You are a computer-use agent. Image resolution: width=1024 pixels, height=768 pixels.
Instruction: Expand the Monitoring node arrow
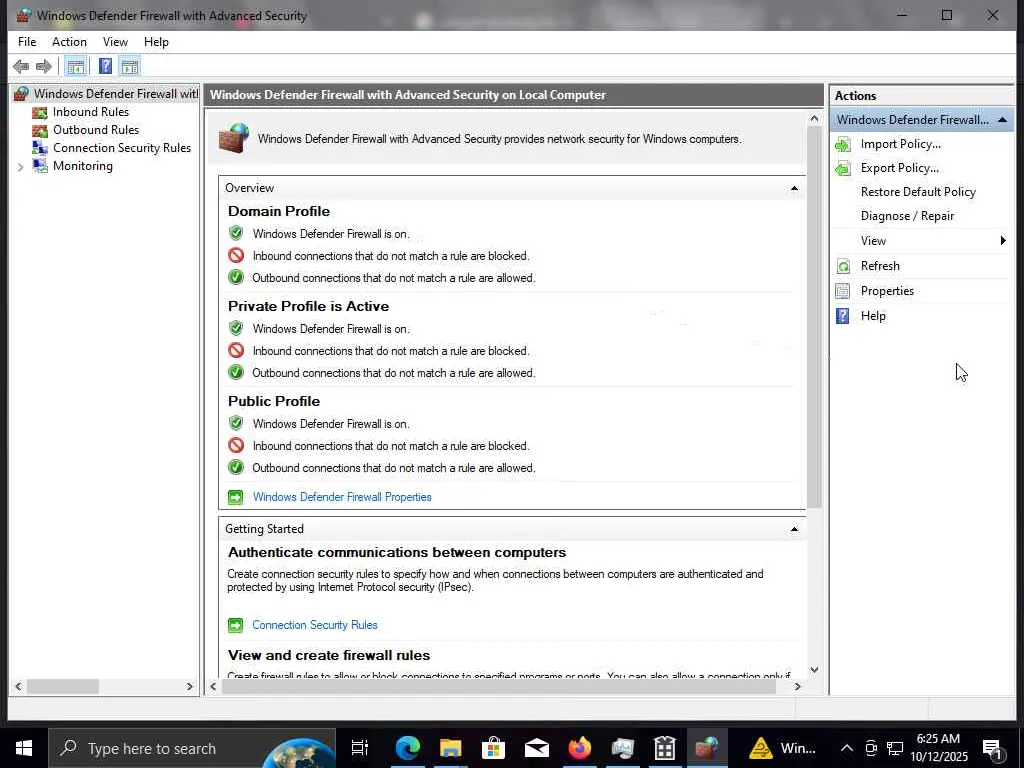(x=20, y=167)
